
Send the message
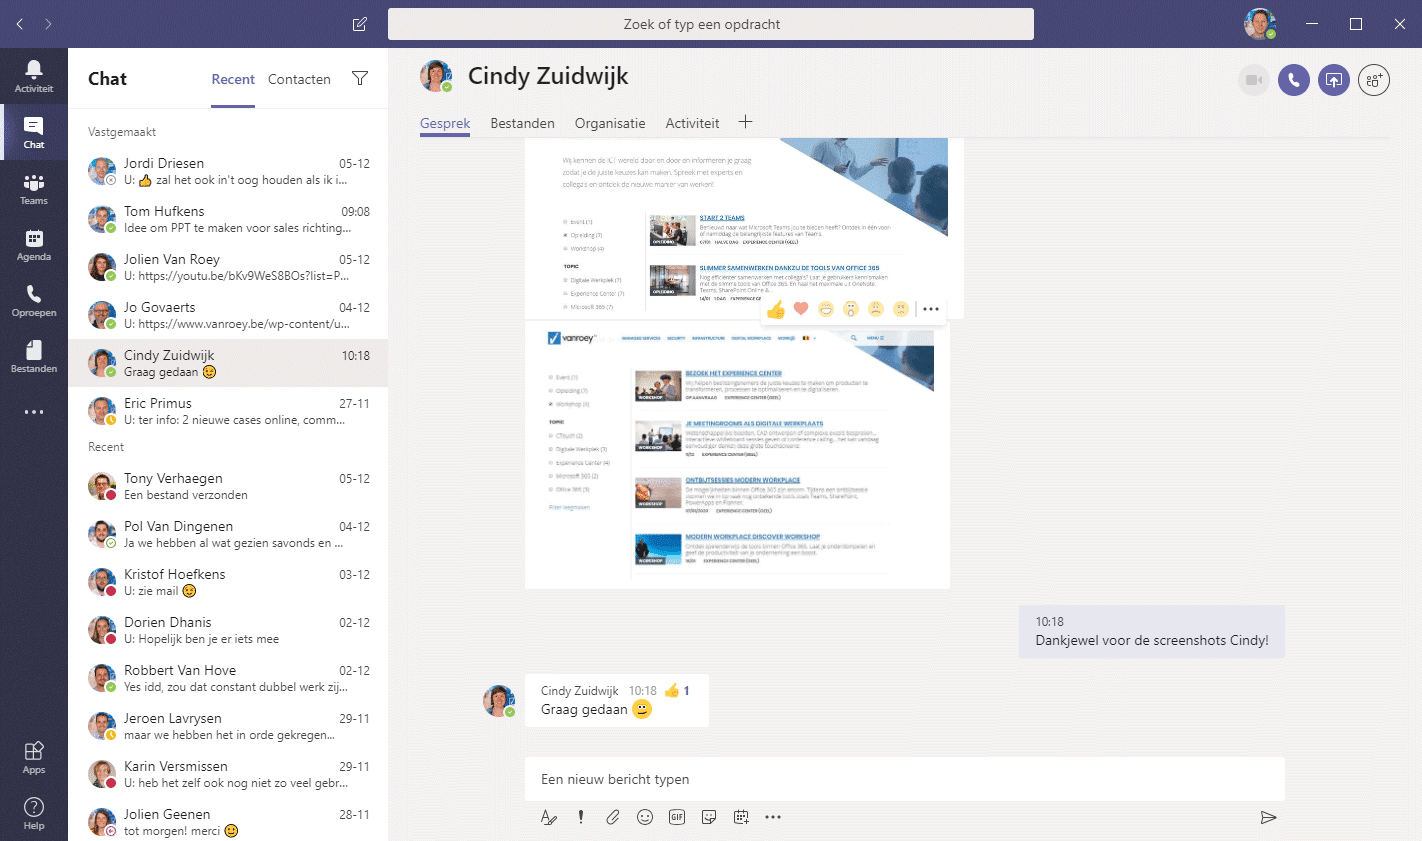click(x=1268, y=817)
